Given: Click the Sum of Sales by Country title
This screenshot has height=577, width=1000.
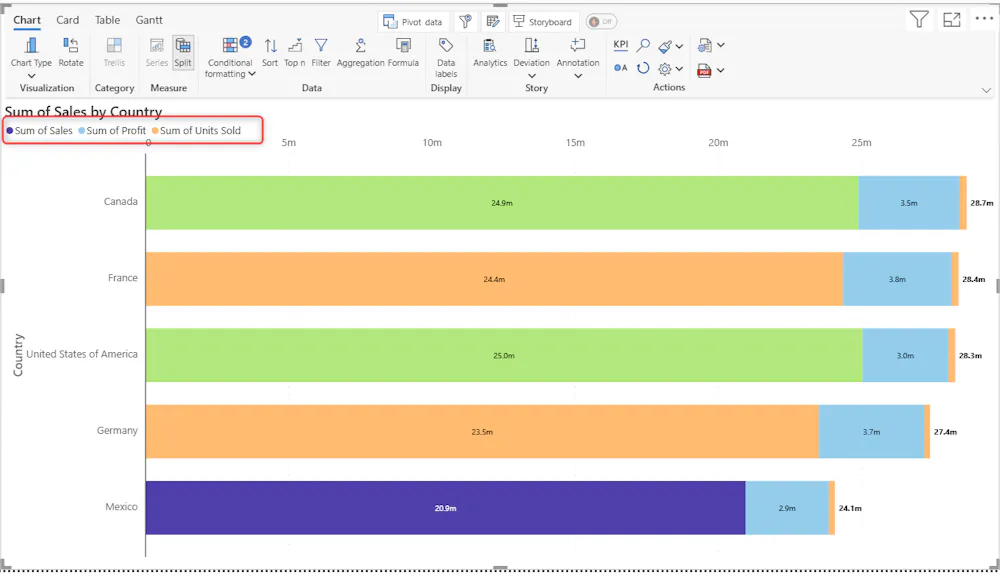Looking at the screenshot, I should point(84,112).
